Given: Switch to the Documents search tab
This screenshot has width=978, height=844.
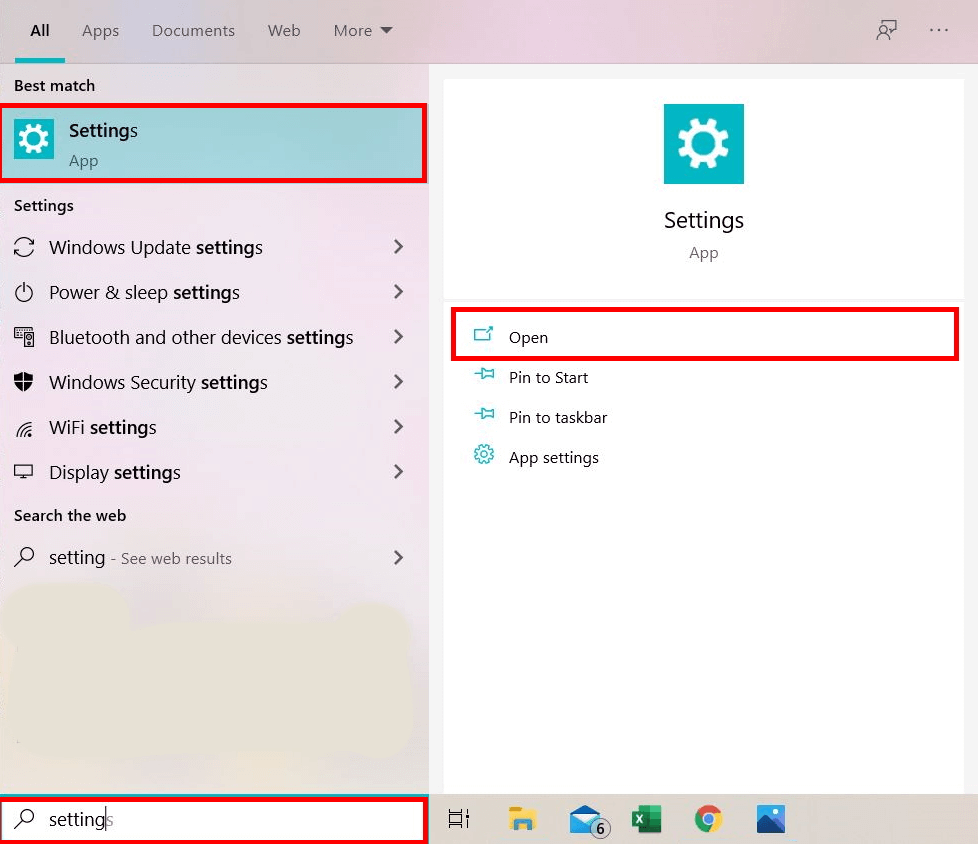Looking at the screenshot, I should 193,31.
